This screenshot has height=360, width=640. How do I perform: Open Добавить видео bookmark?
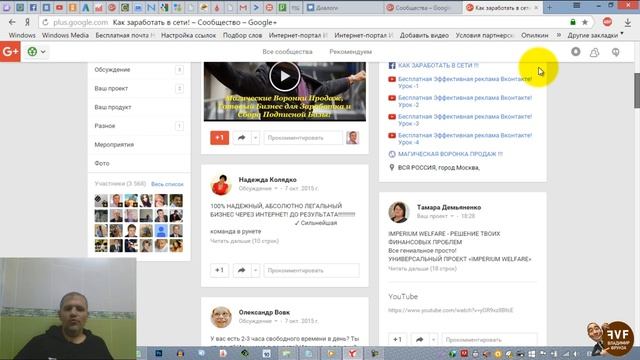click(x=424, y=36)
